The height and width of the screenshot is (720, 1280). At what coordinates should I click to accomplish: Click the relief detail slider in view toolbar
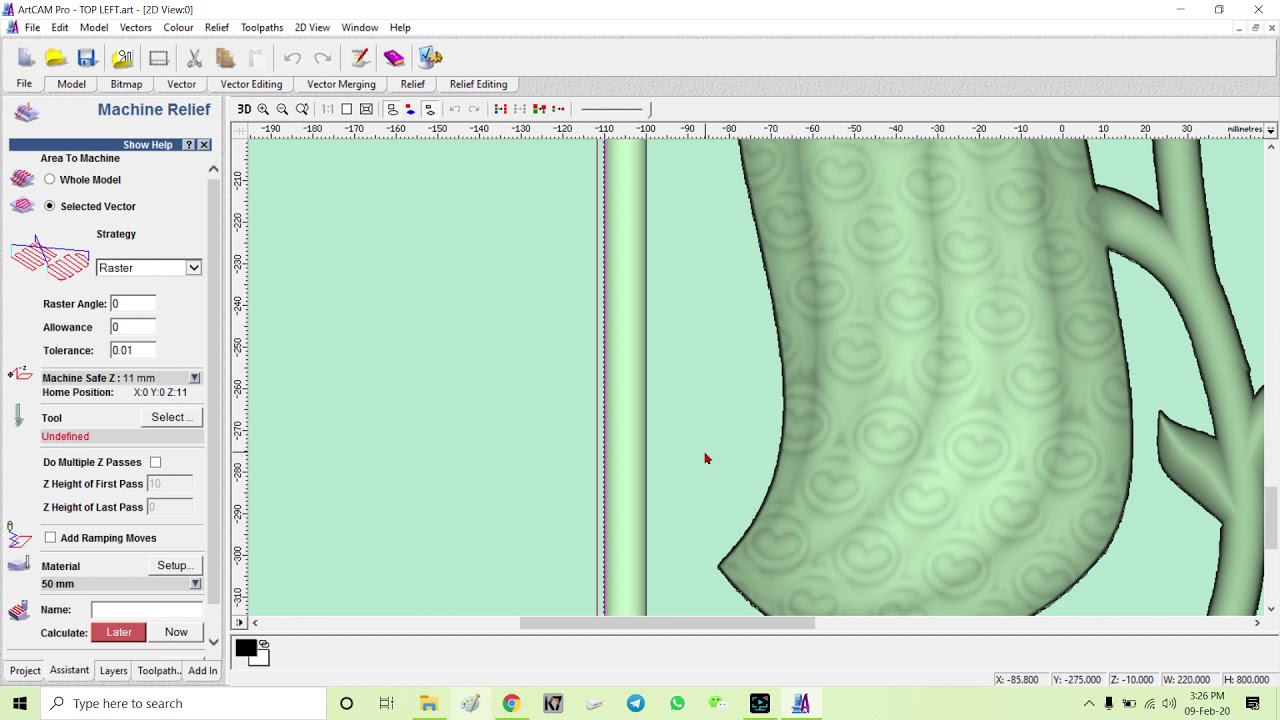[x=616, y=109]
